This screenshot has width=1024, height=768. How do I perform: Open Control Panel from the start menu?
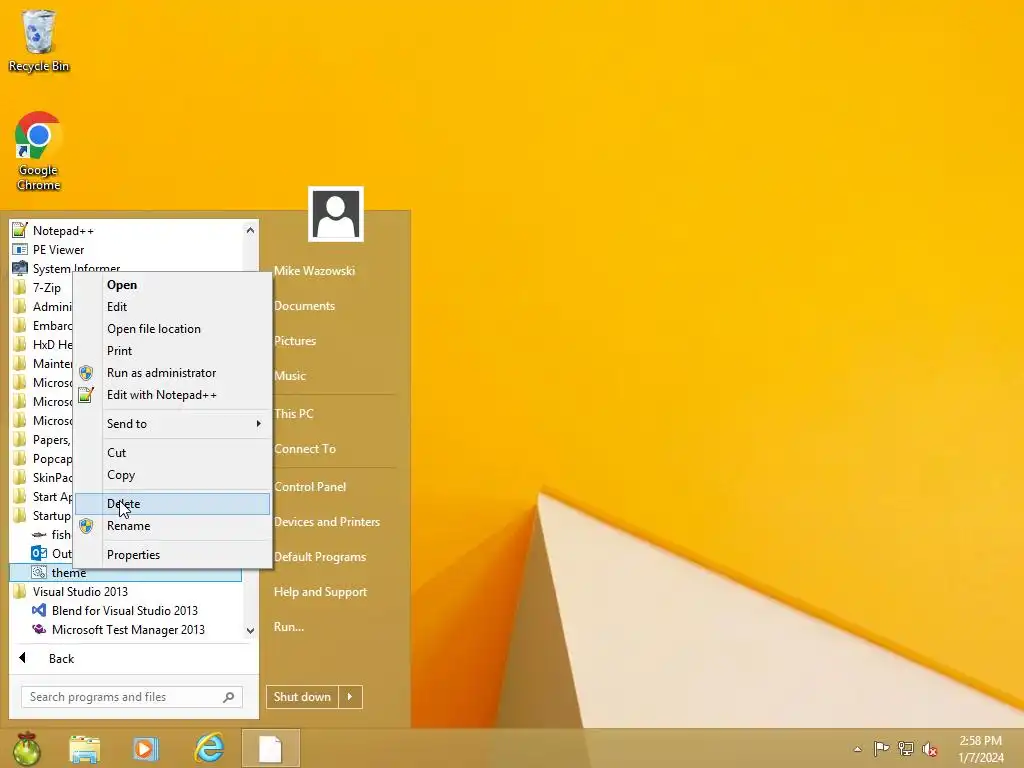pyautogui.click(x=310, y=487)
